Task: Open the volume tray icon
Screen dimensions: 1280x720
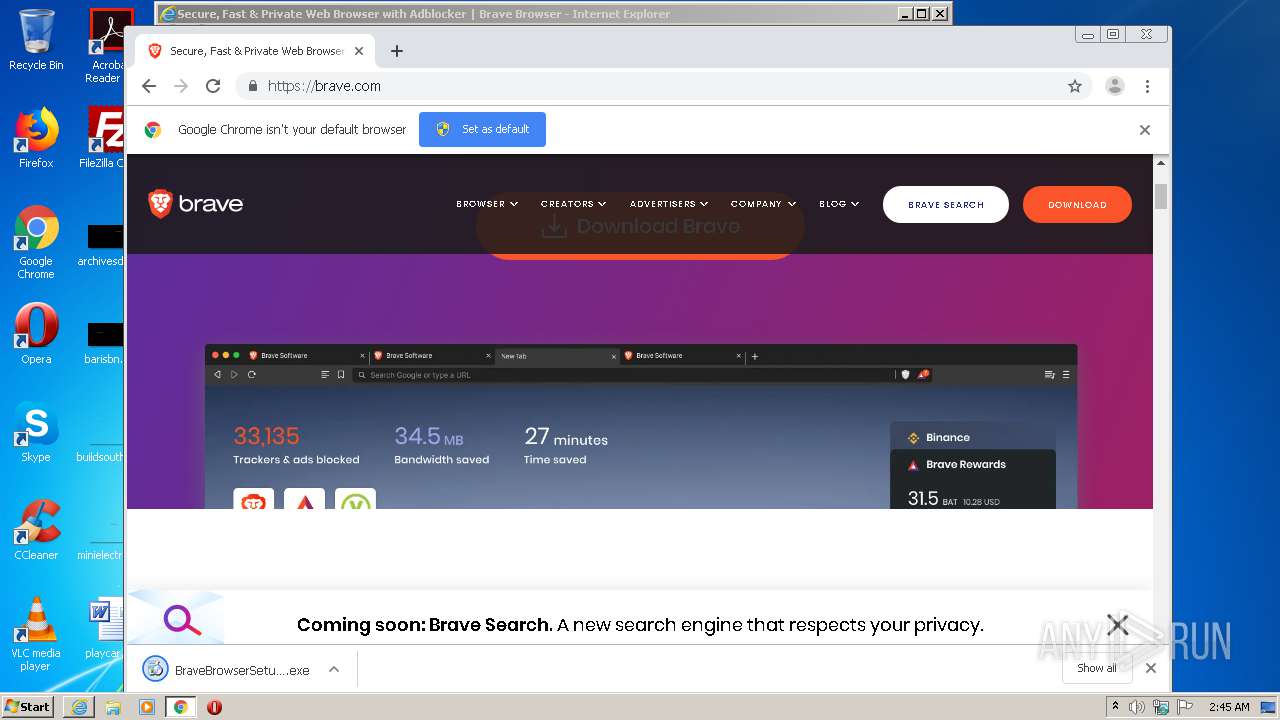Action: pyautogui.click(x=1137, y=707)
